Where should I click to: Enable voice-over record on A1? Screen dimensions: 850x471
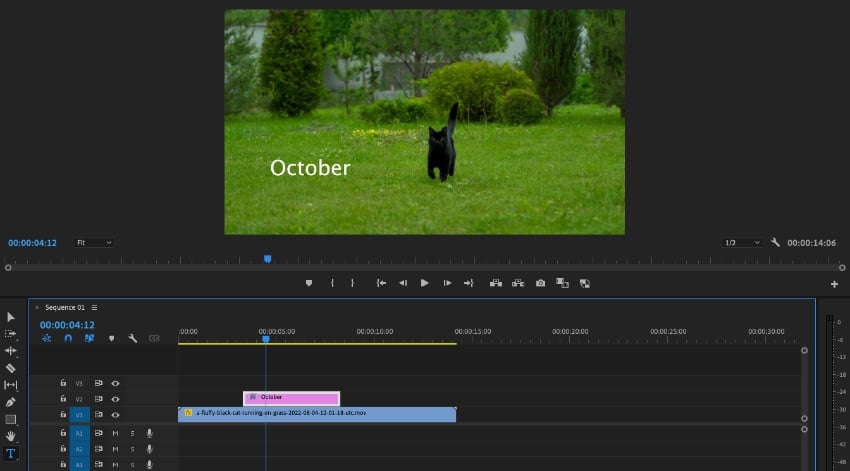tap(149, 433)
